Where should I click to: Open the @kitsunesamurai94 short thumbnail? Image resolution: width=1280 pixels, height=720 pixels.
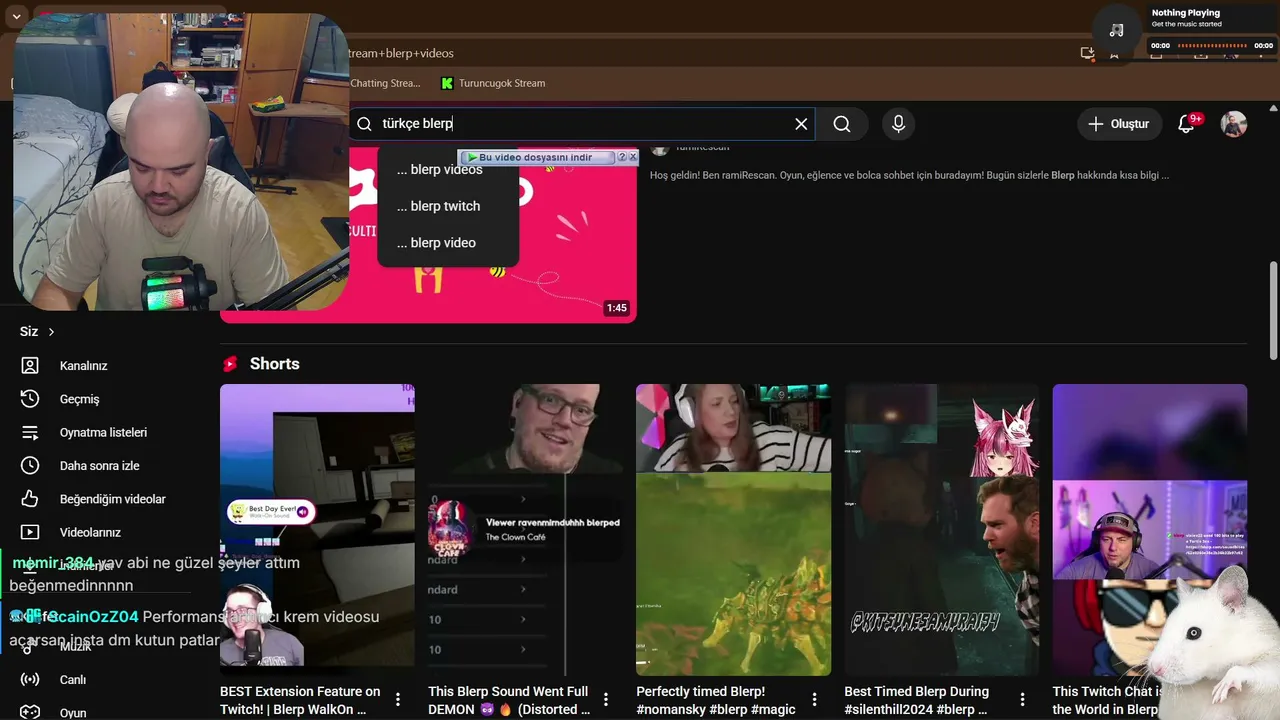(941, 530)
